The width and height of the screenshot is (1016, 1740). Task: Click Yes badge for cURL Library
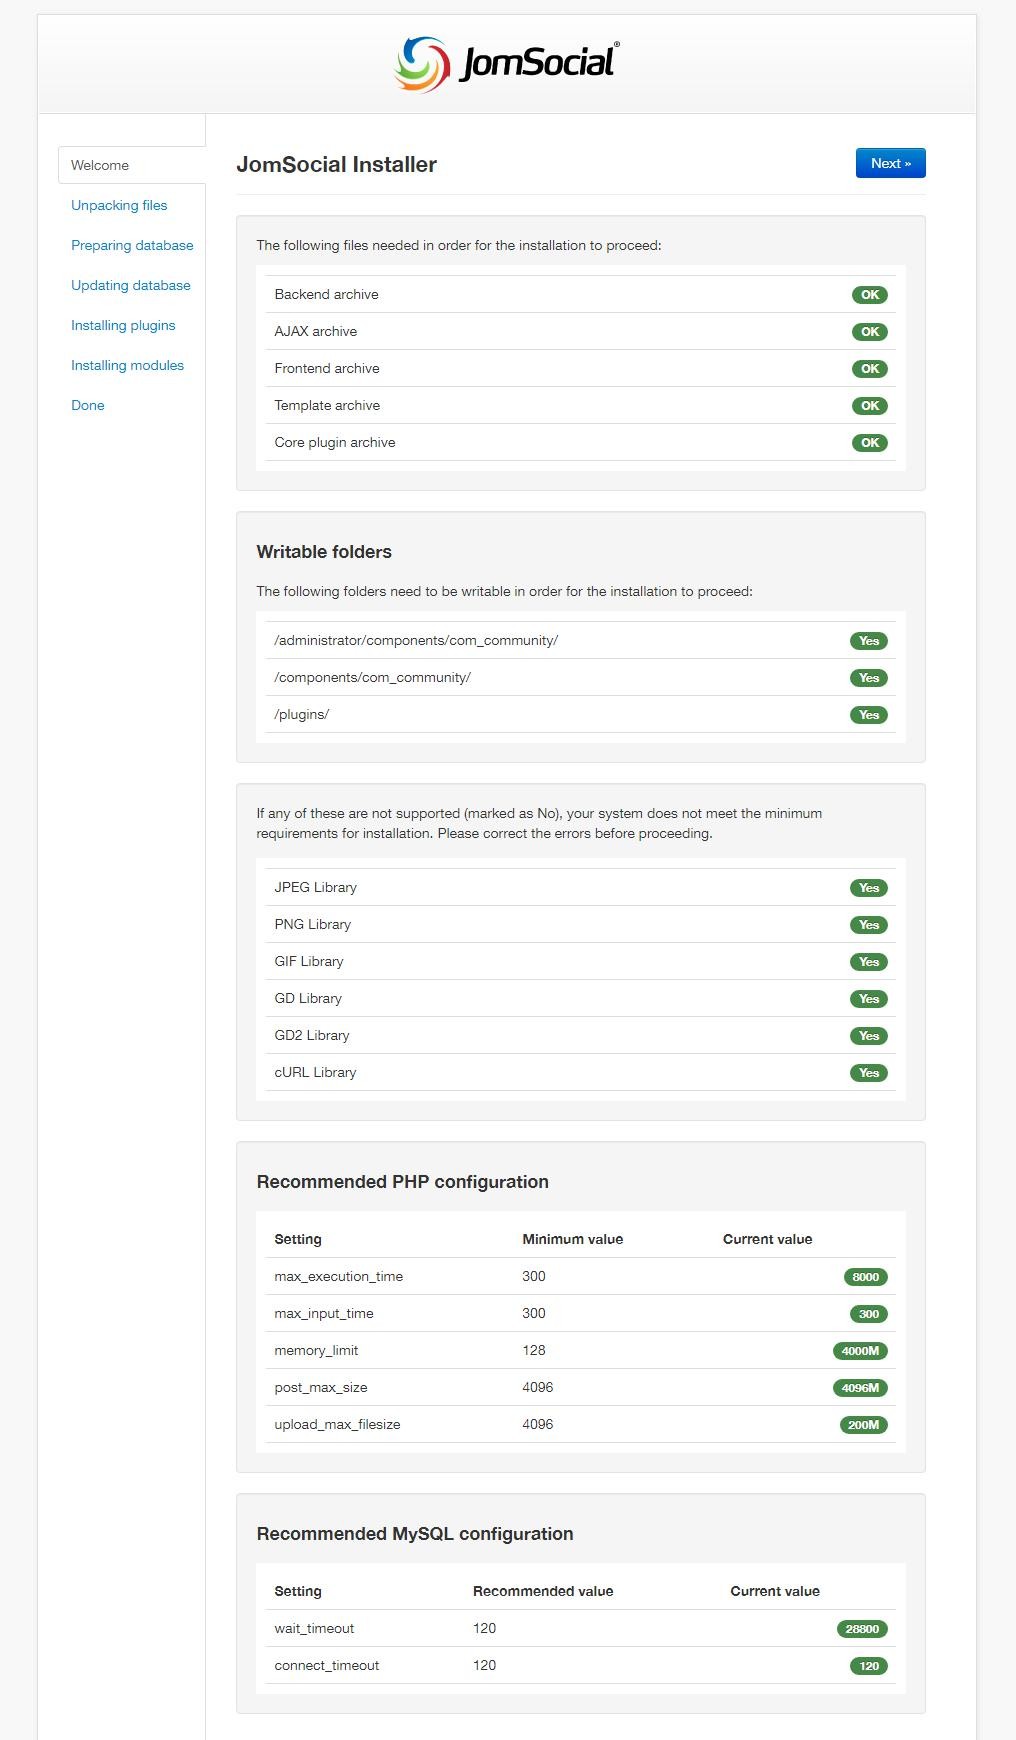pos(869,1073)
